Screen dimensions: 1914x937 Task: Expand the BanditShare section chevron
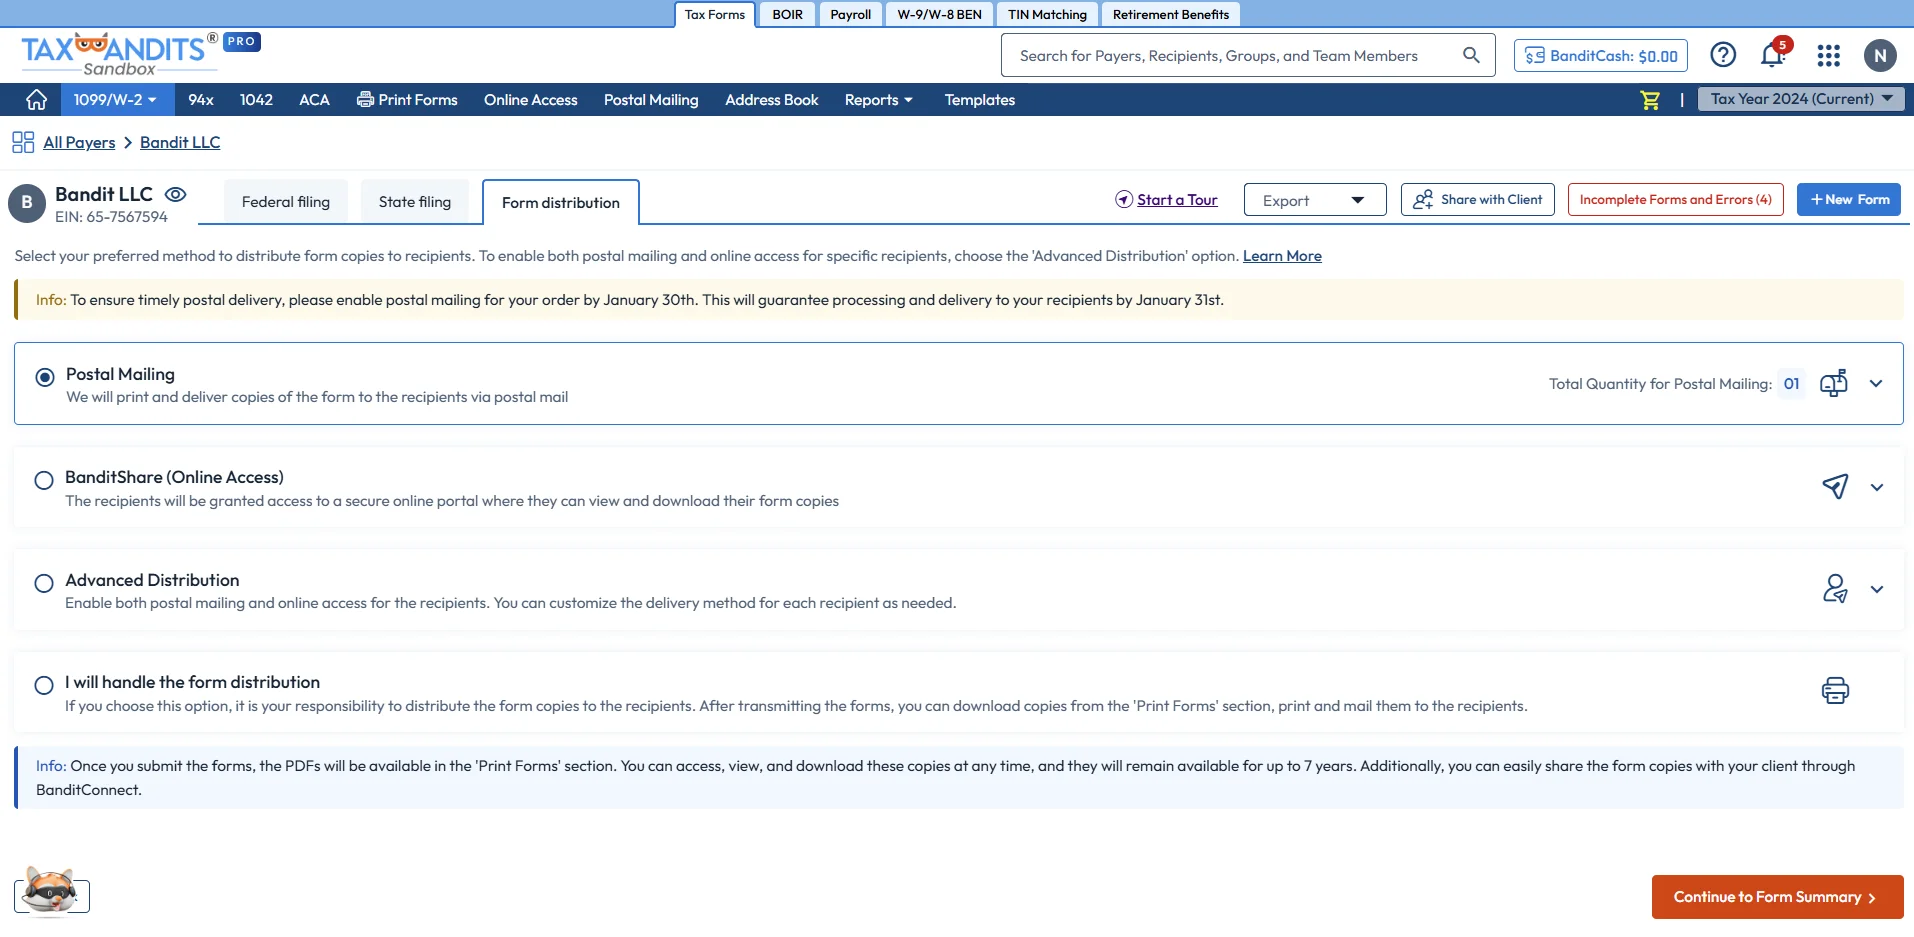(x=1877, y=488)
